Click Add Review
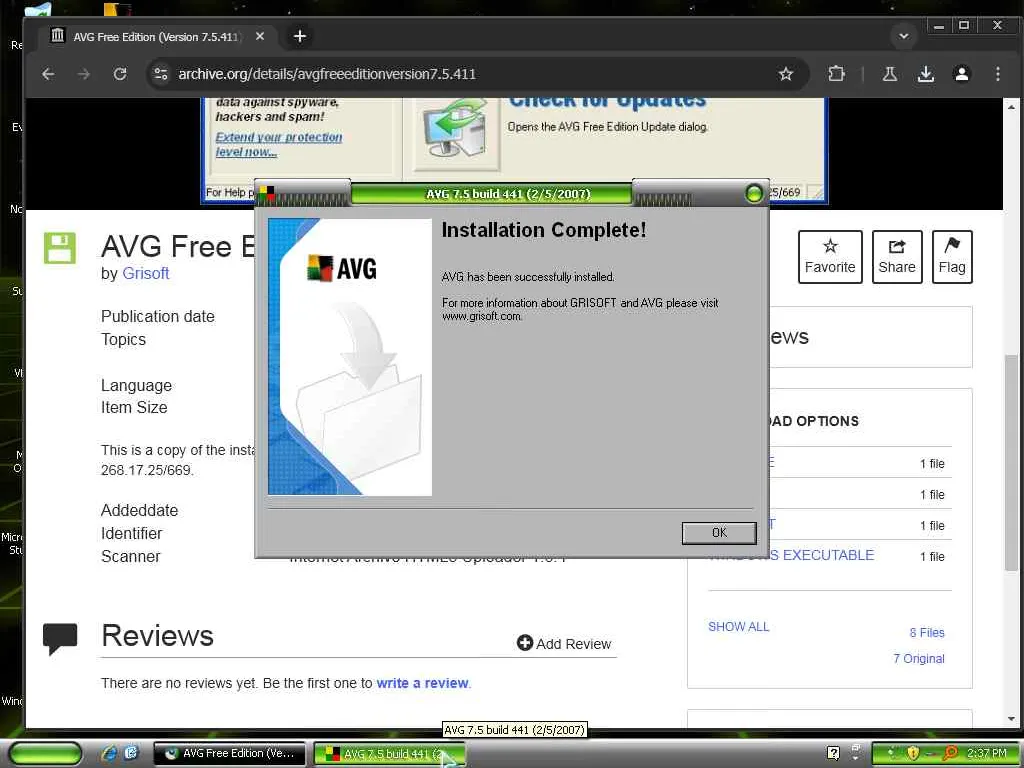Viewport: 1024px width, 768px height. (x=564, y=644)
